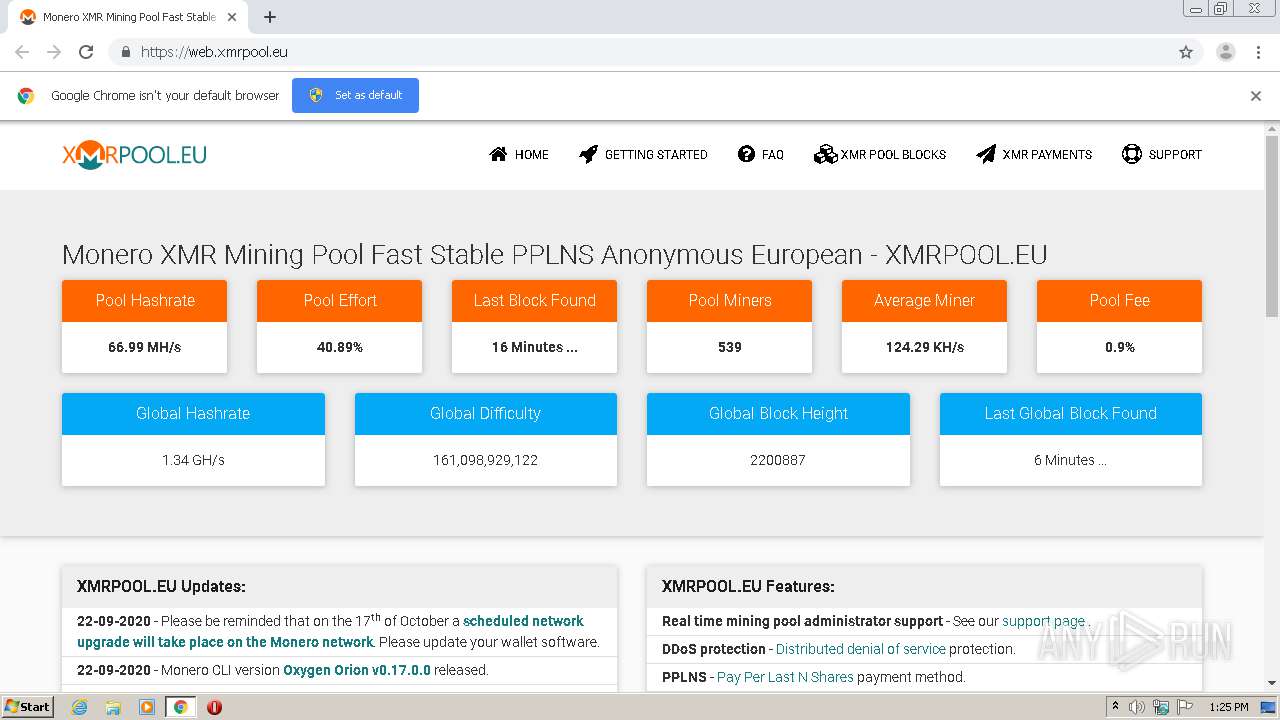Click the Pool Miners 539 value

click(730, 347)
